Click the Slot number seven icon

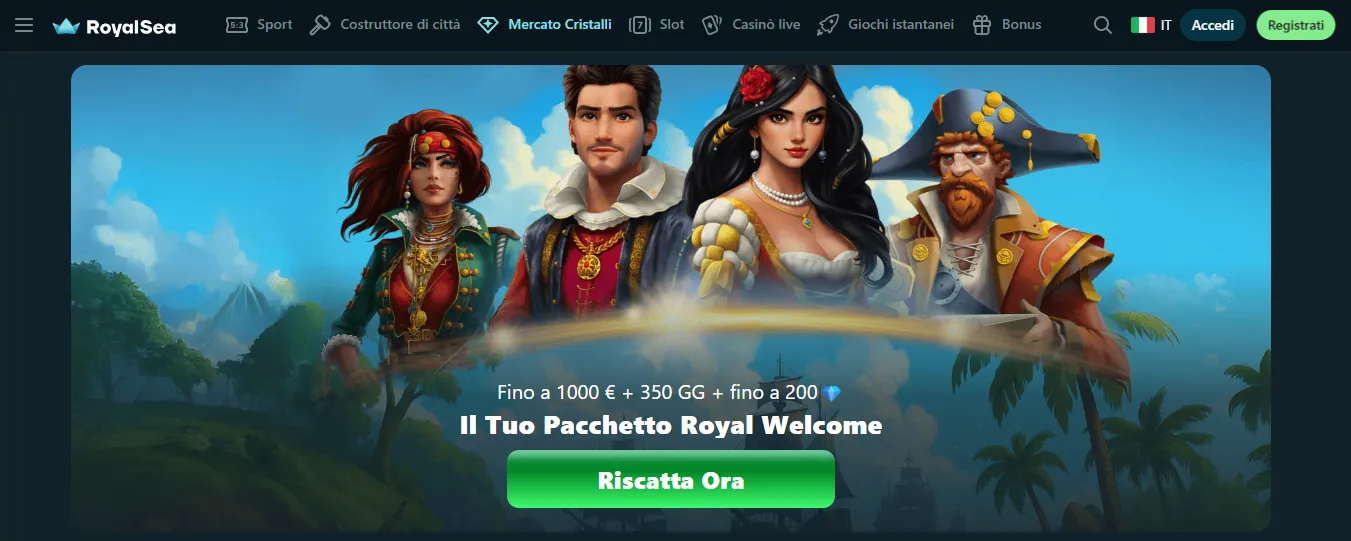(x=640, y=25)
